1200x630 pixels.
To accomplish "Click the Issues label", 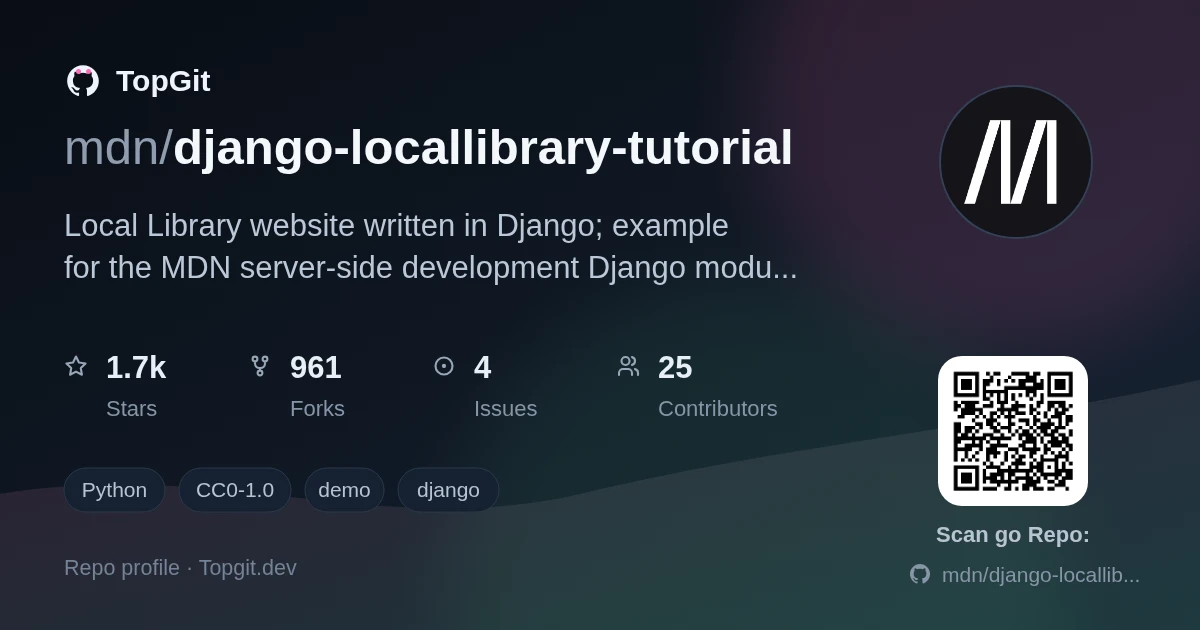I will (505, 408).
